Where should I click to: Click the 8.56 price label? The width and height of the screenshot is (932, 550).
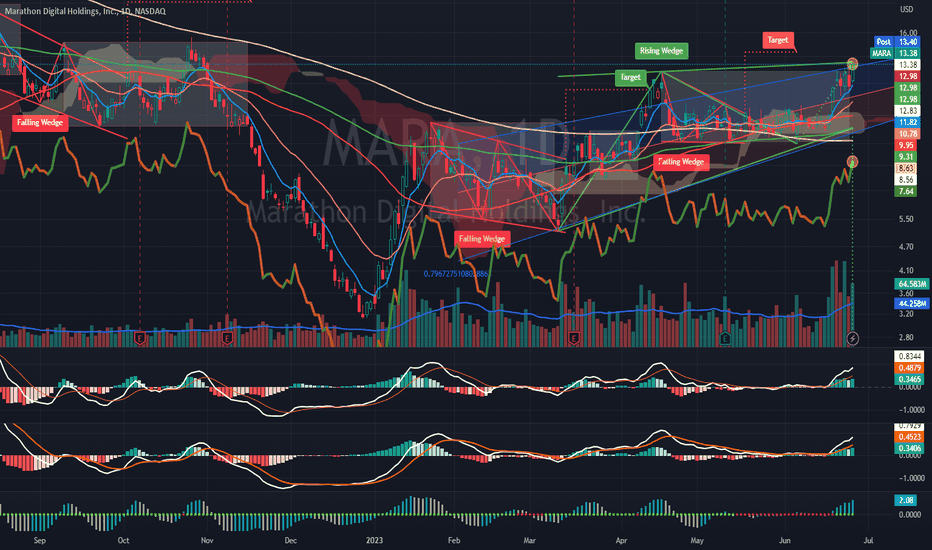tap(908, 180)
